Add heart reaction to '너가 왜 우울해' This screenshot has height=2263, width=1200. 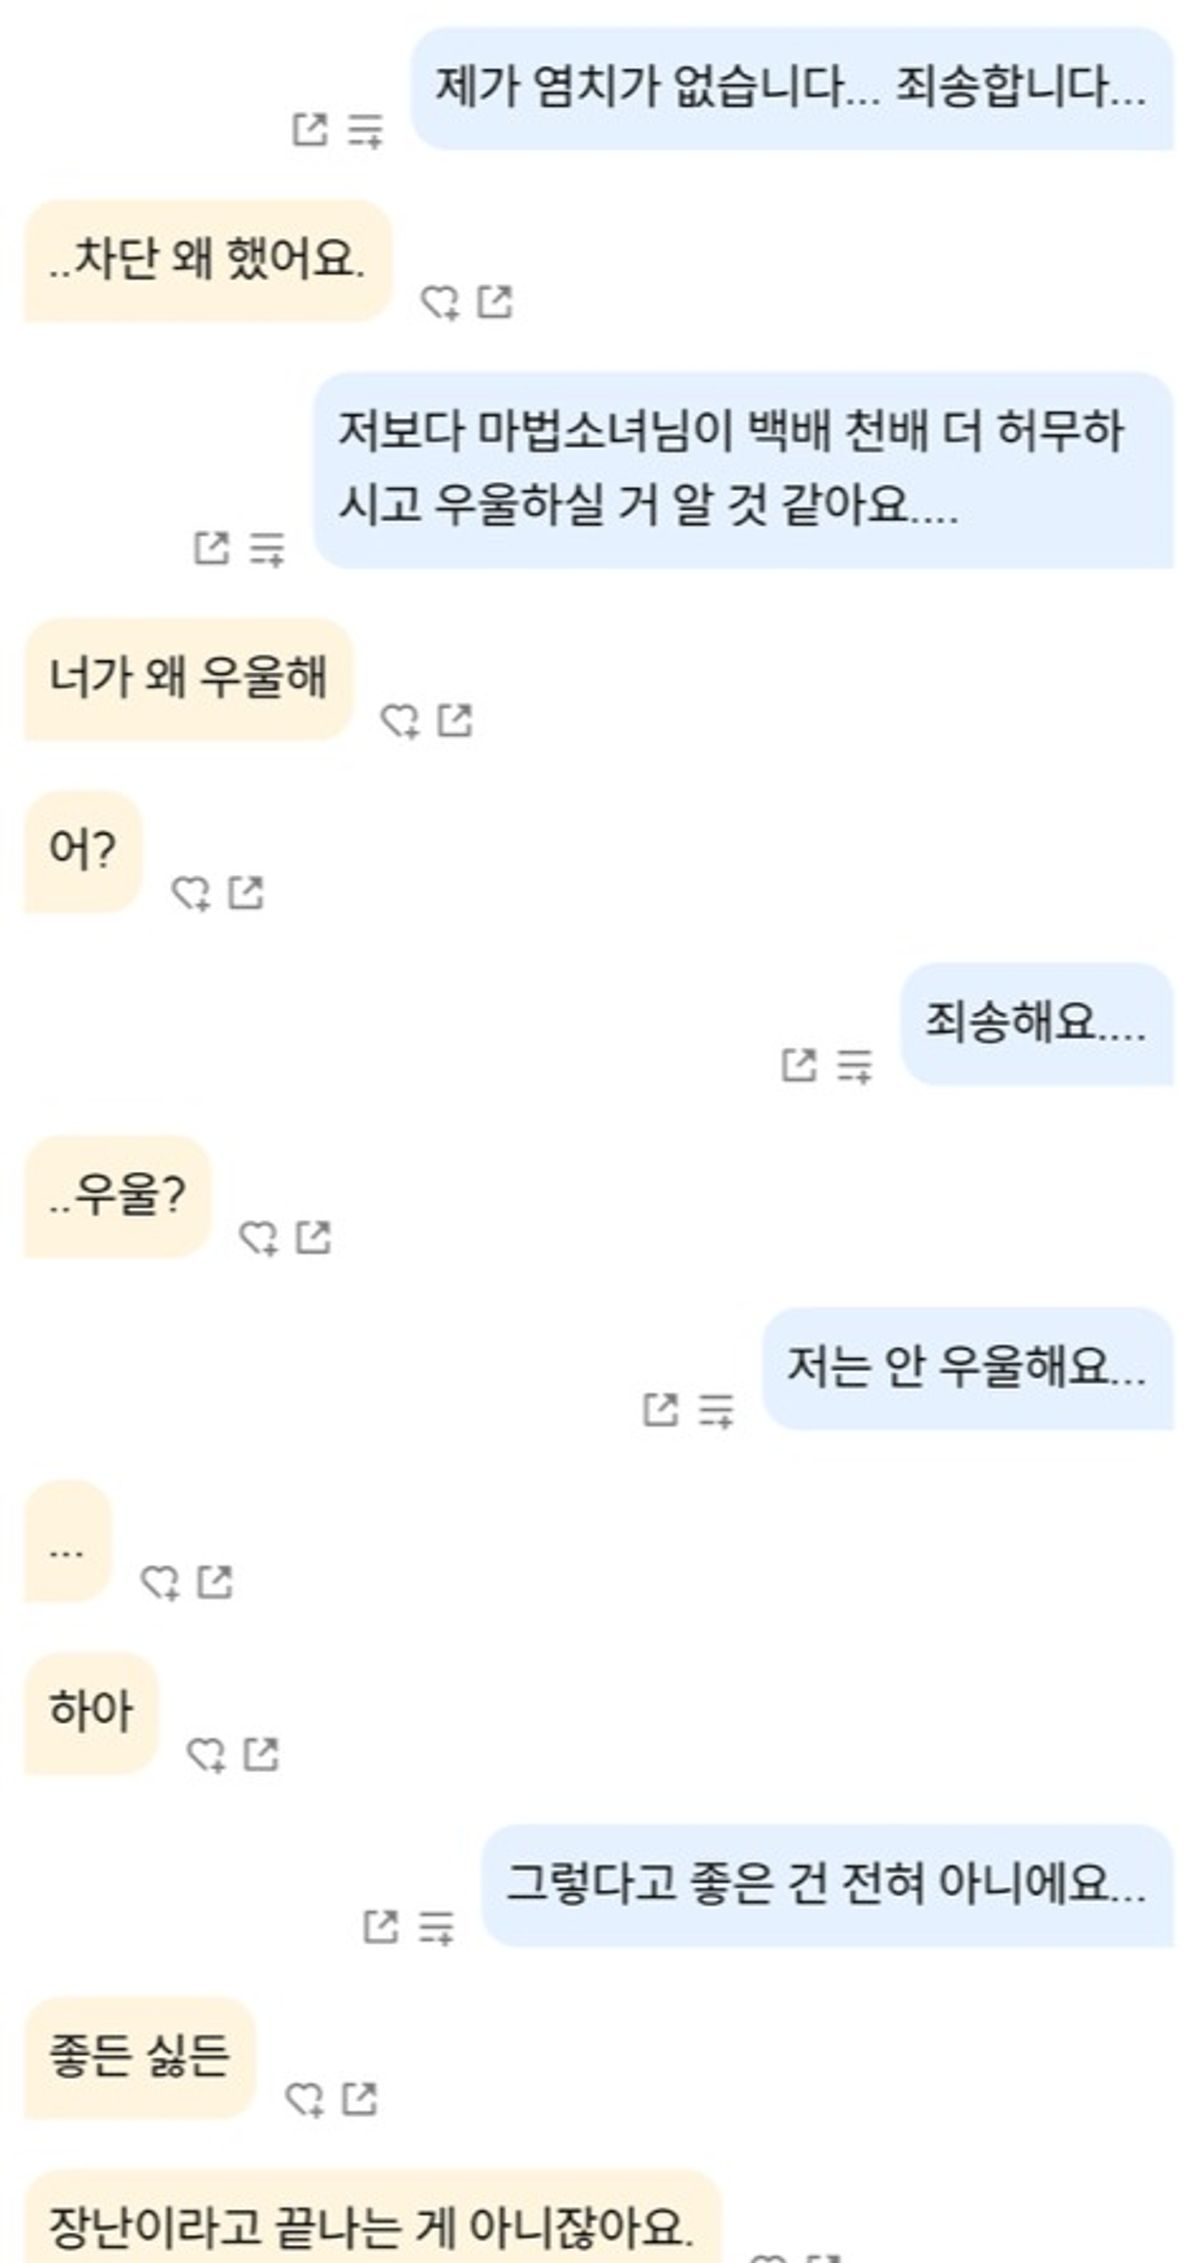tap(400, 721)
